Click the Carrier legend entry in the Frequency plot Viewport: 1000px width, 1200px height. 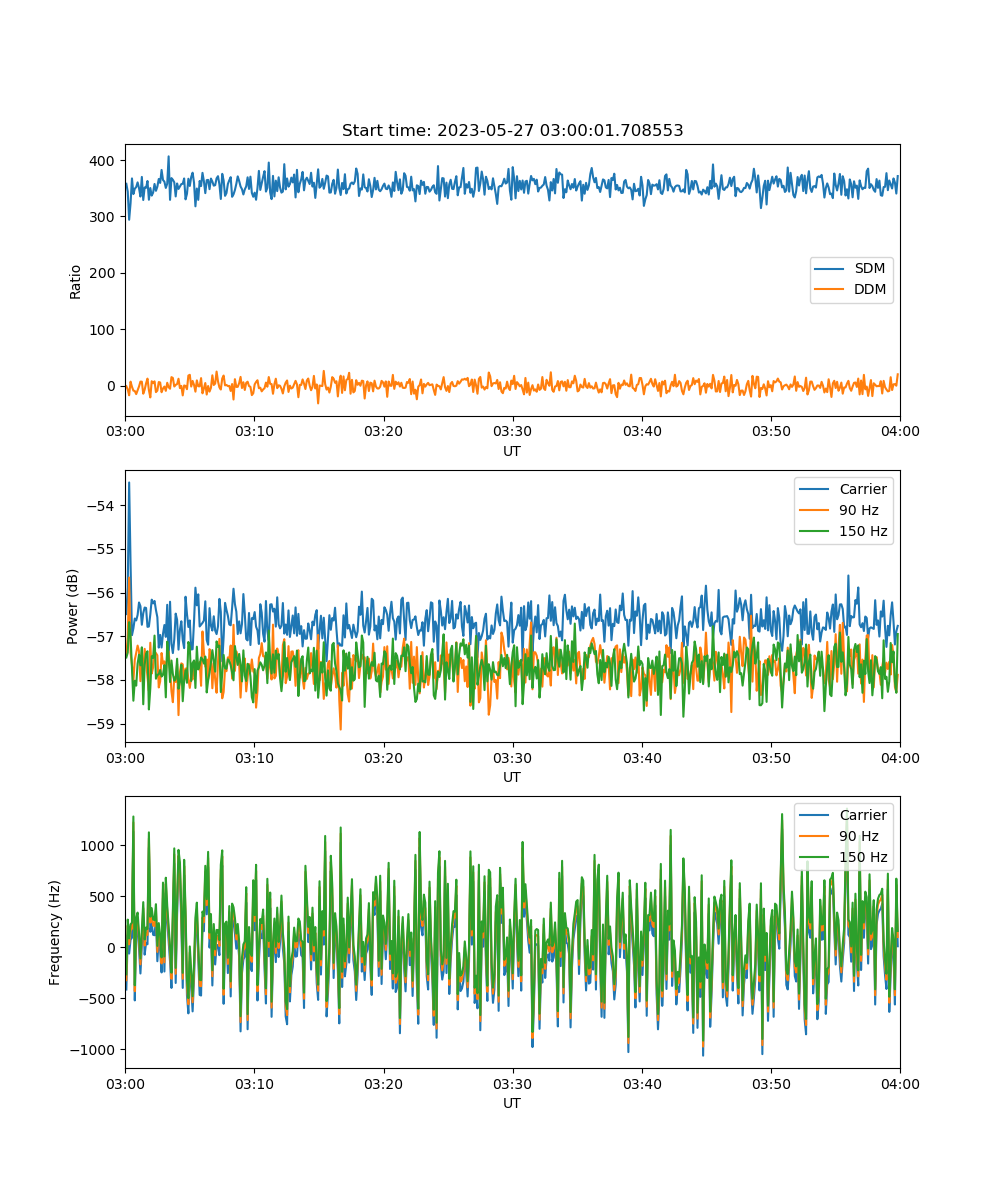[863, 815]
